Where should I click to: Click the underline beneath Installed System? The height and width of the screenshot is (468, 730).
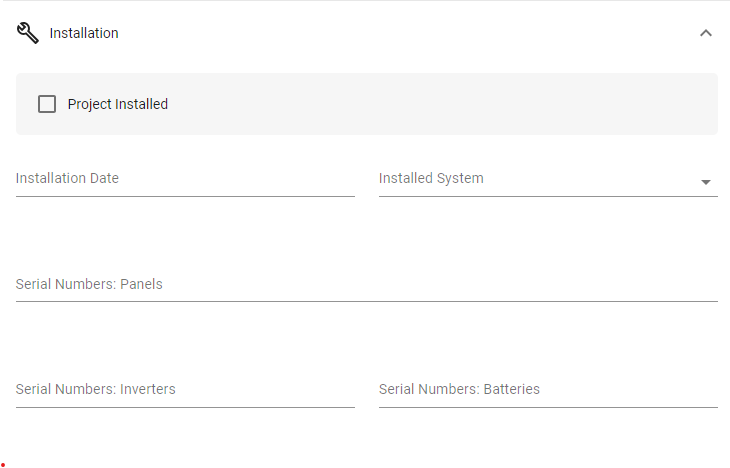[548, 197]
